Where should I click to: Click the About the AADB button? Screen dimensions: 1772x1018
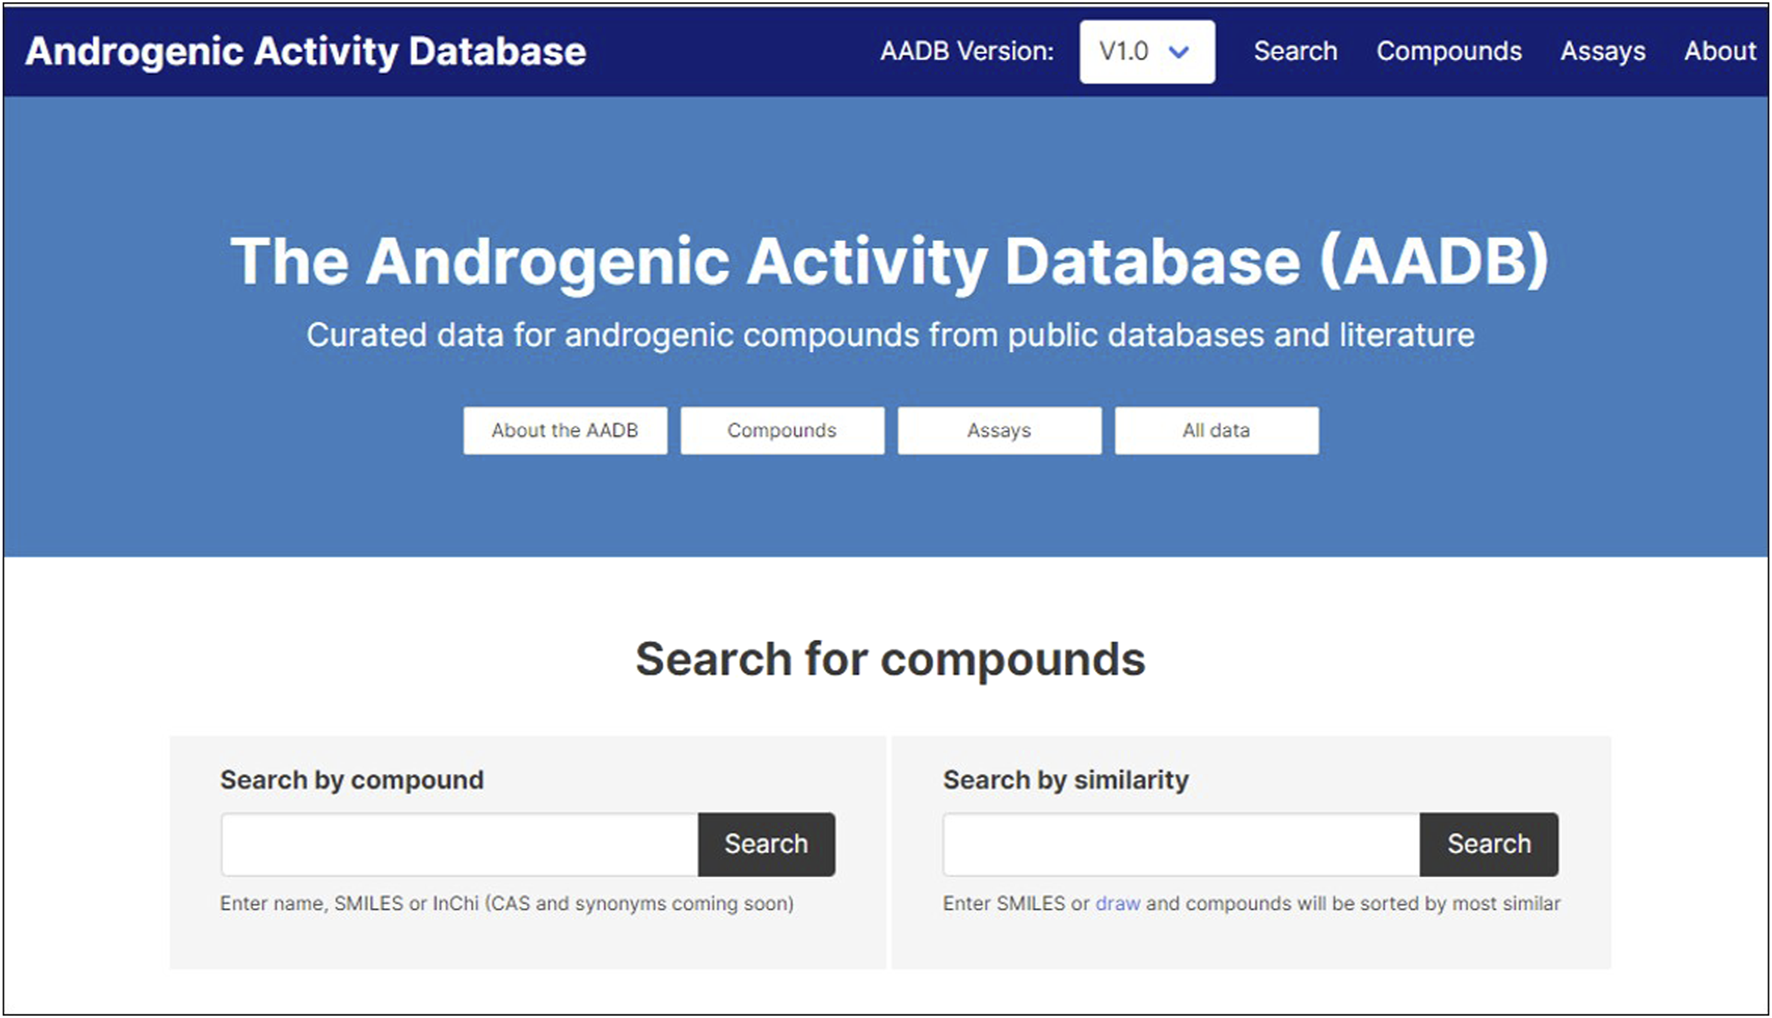(565, 430)
